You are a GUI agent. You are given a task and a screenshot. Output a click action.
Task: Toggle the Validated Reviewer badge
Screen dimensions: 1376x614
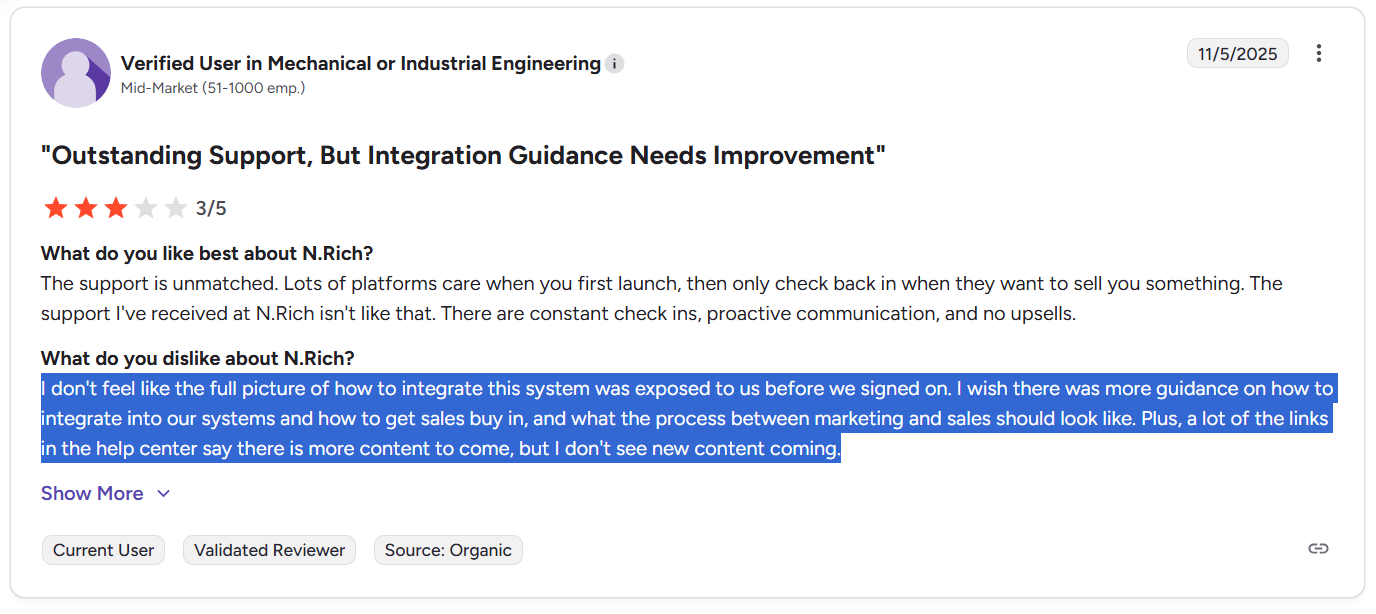(269, 550)
